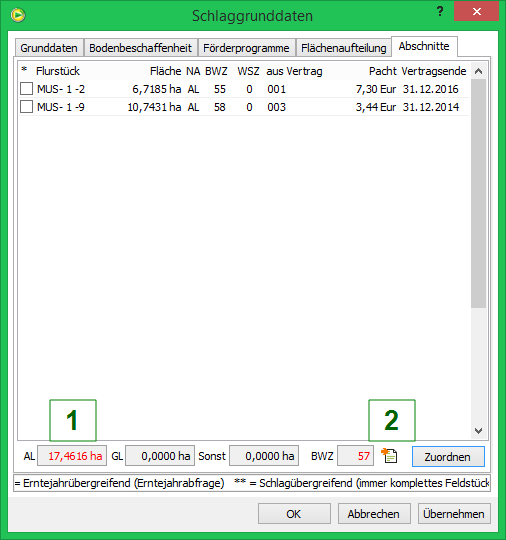
Task: Open the Grunddaten tab
Action: click(x=49, y=48)
